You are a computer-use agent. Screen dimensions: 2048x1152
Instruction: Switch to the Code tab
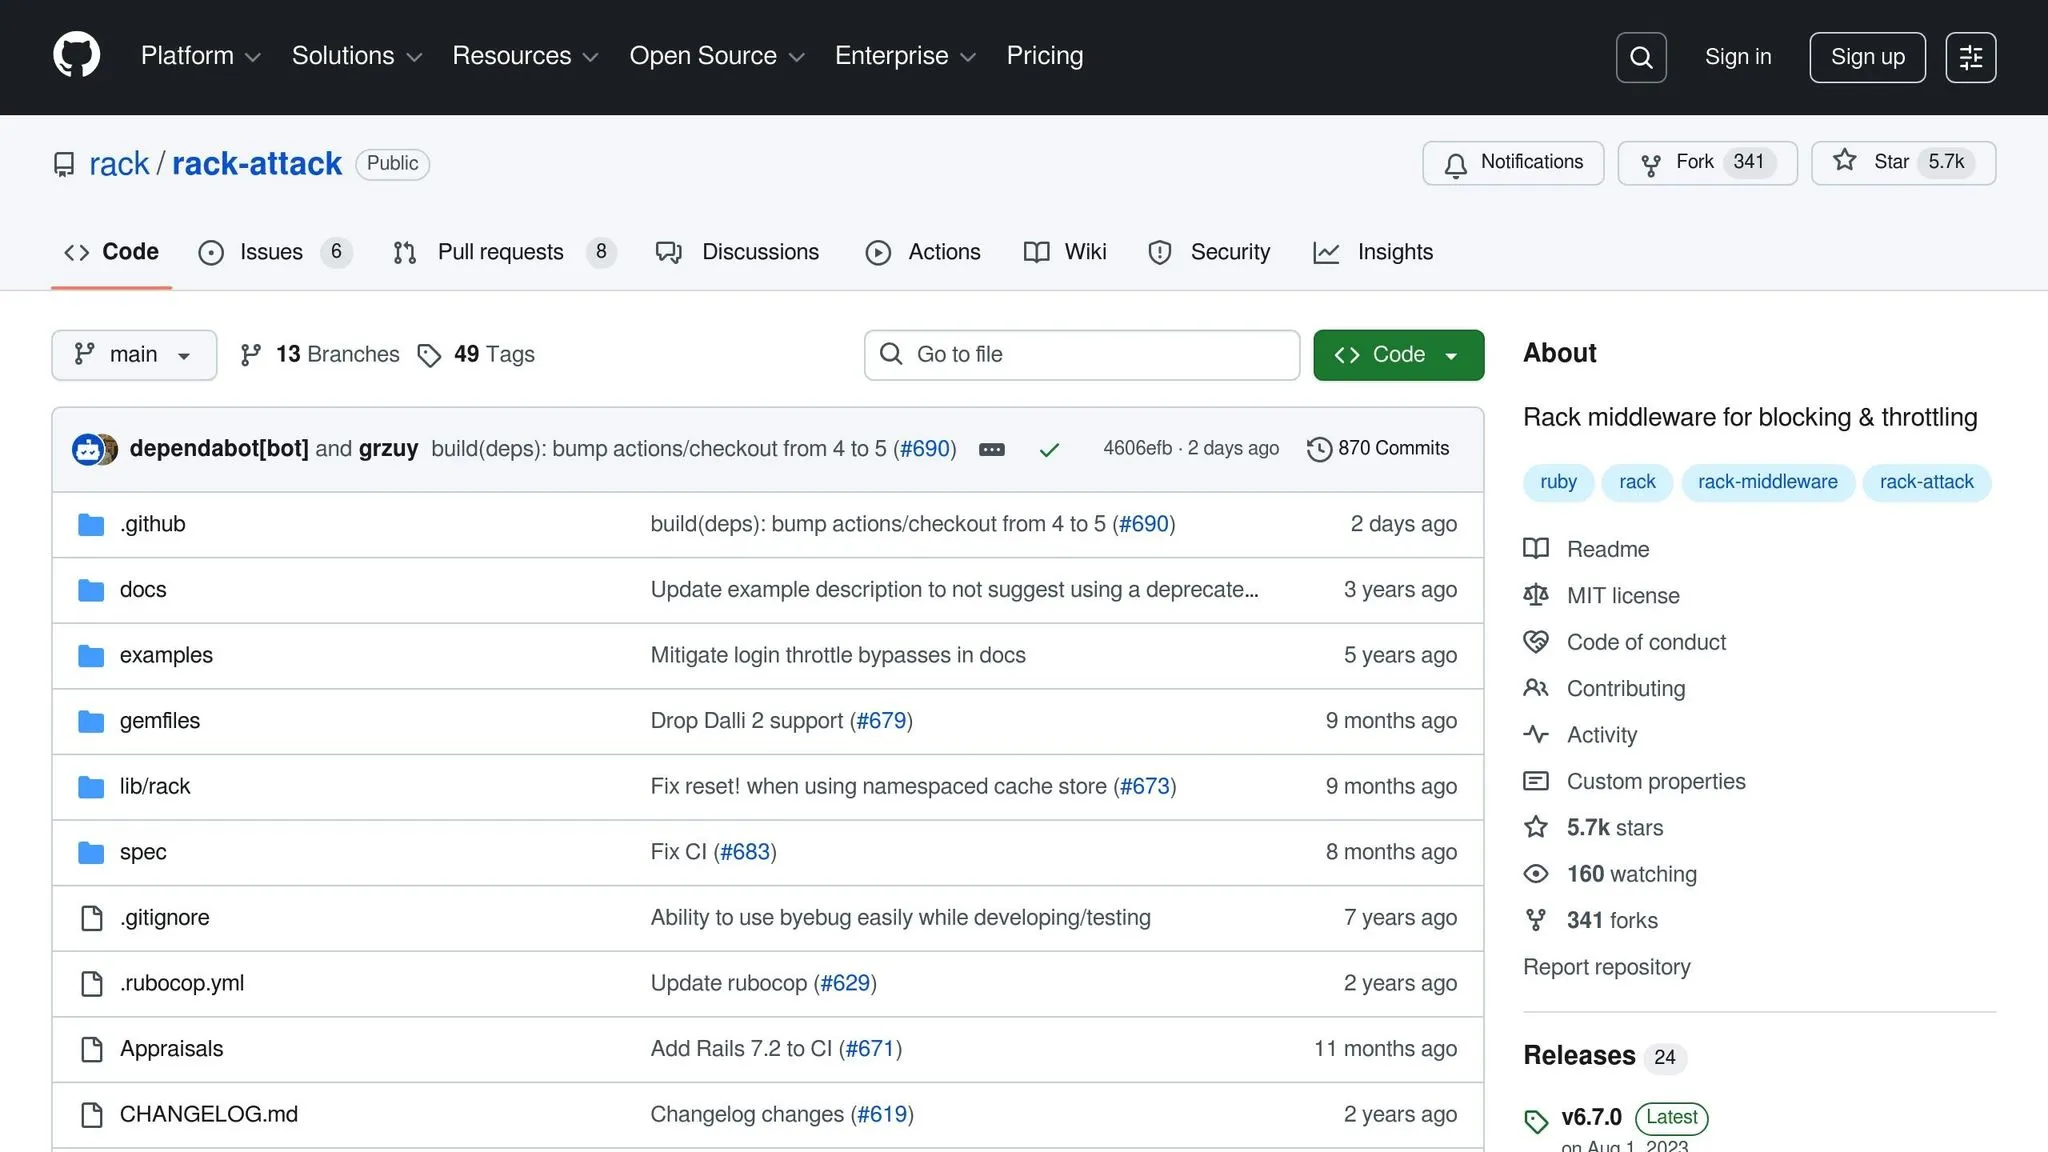point(111,253)
